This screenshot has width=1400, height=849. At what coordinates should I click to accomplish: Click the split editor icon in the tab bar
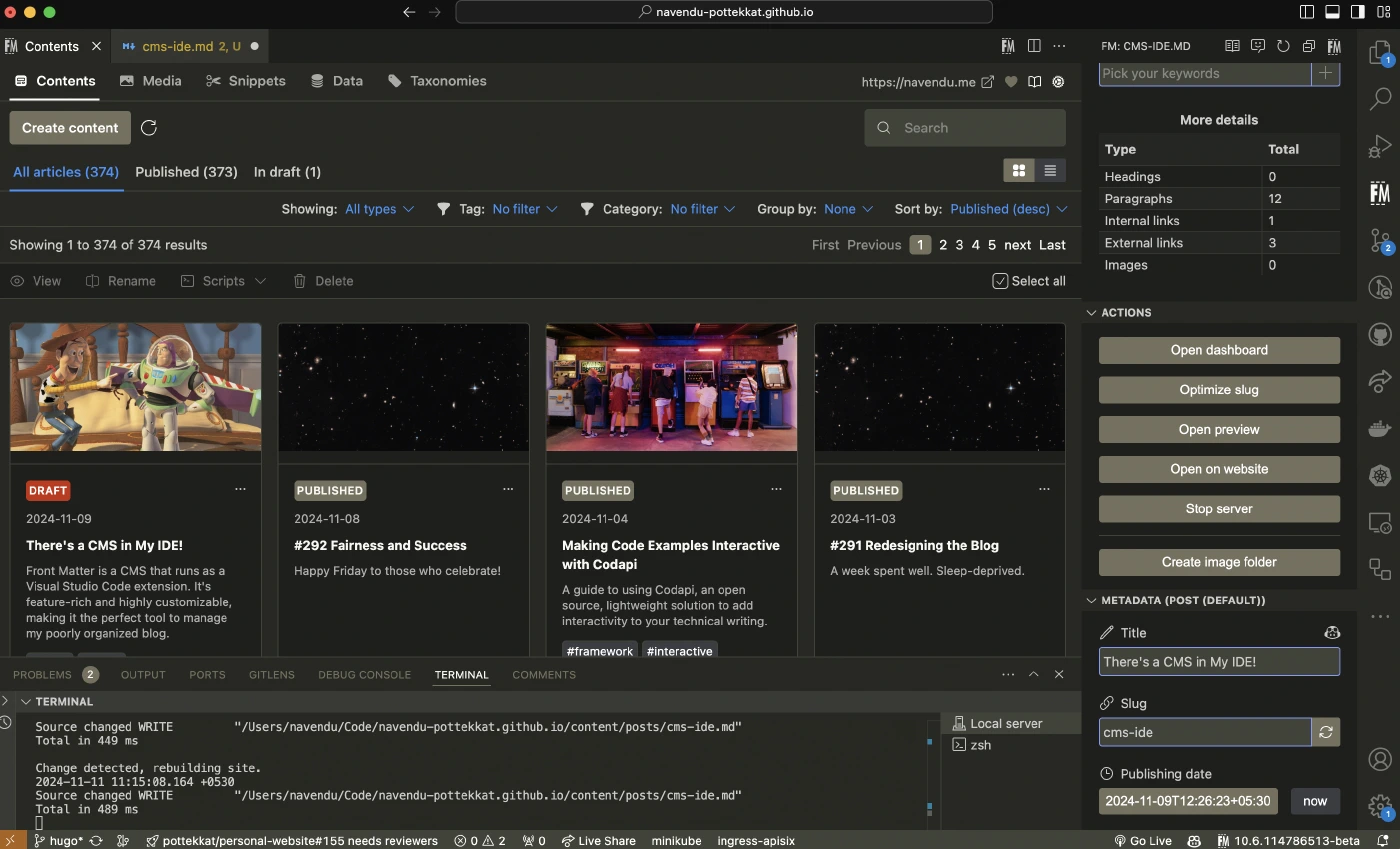[1034, 46]
